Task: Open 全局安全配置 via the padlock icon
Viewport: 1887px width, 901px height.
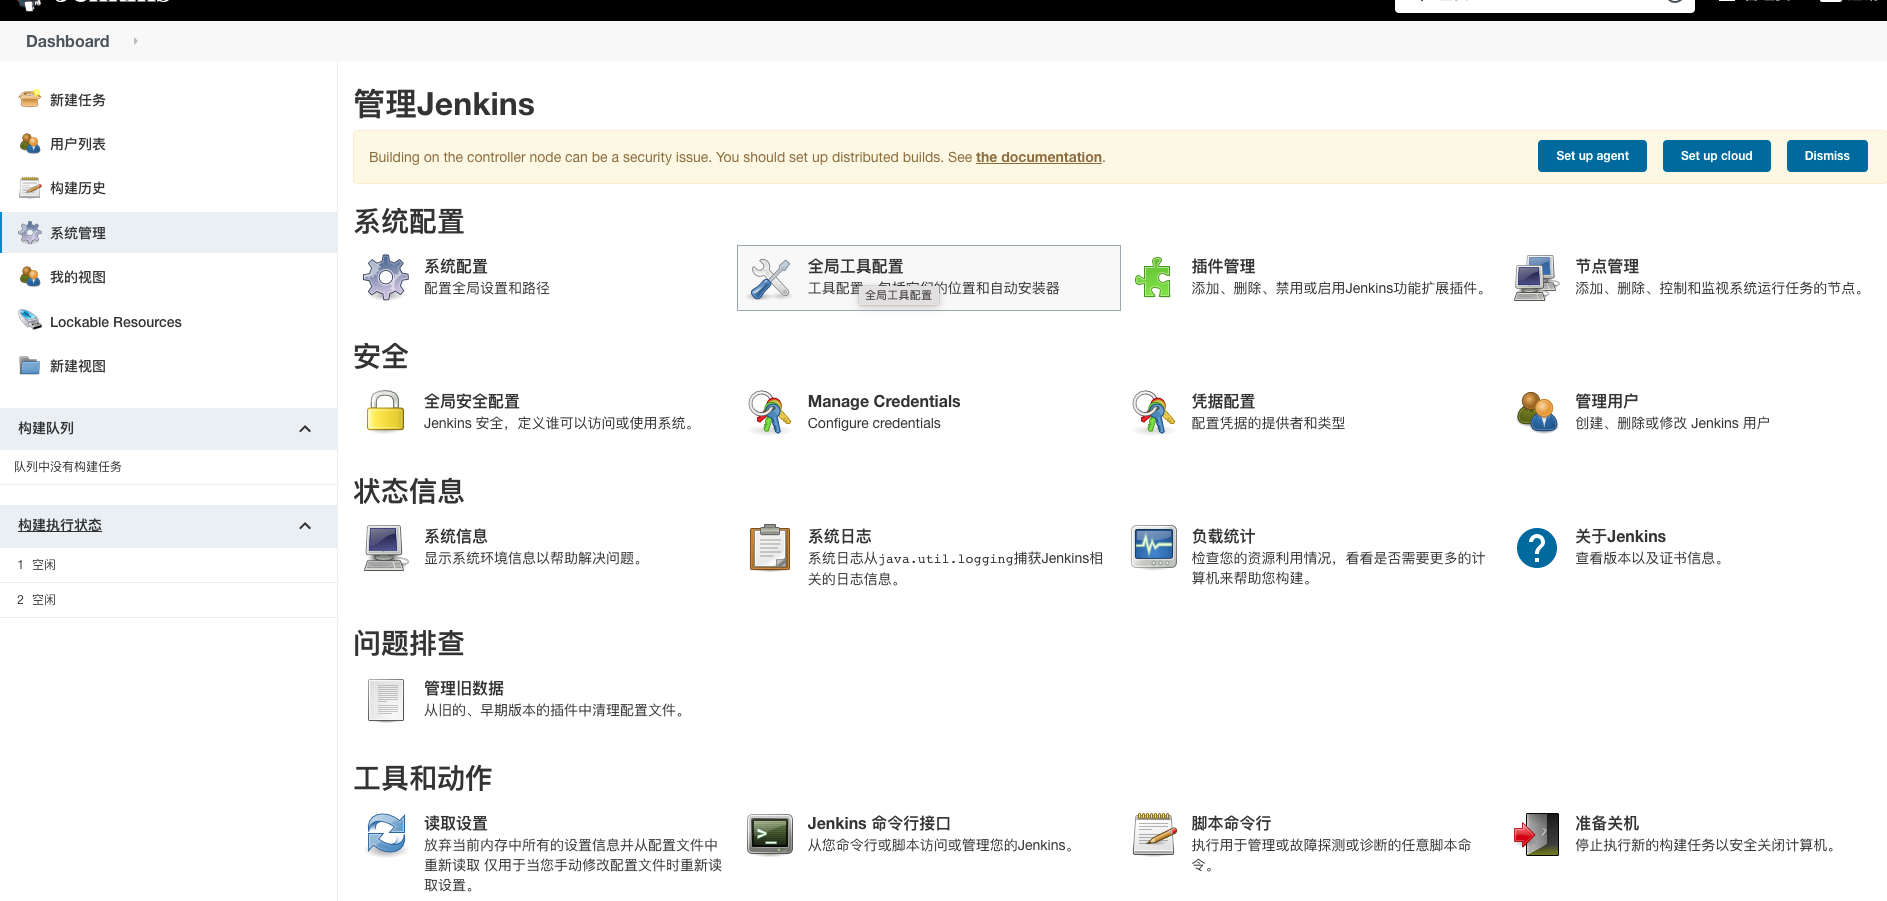Action: point(385,412)
